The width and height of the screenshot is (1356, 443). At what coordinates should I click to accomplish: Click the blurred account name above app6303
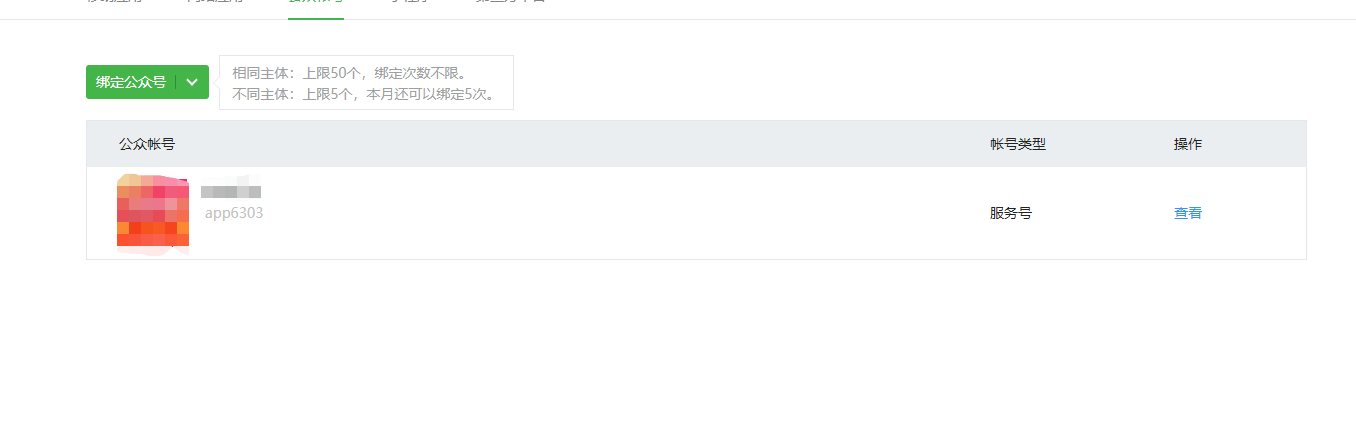pos(231,191)
